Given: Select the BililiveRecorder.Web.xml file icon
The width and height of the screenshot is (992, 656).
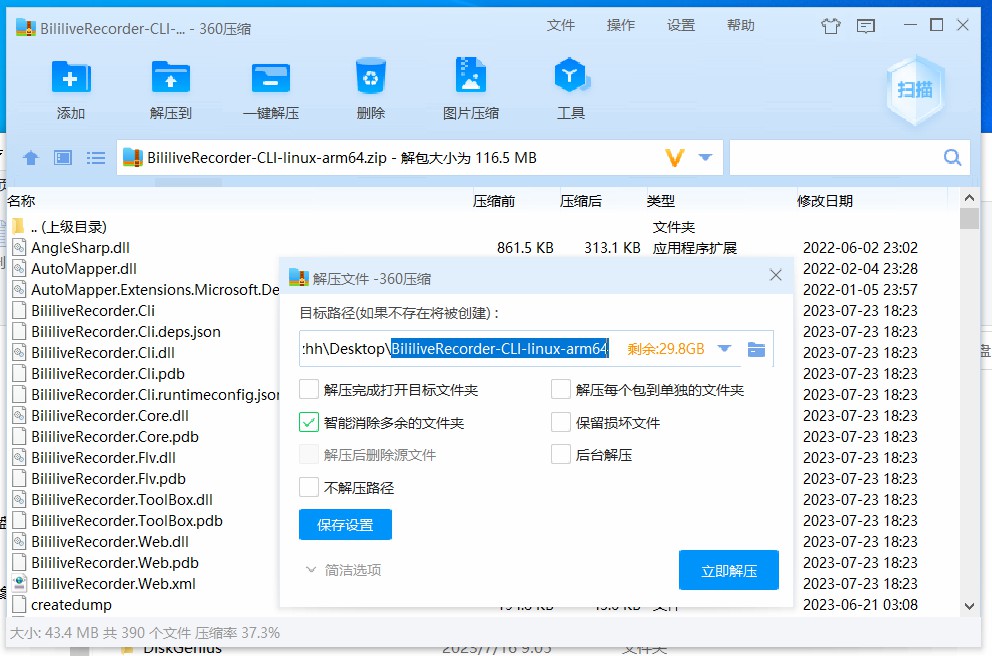Looking at the screenshot, I should [x=20, y=583].
